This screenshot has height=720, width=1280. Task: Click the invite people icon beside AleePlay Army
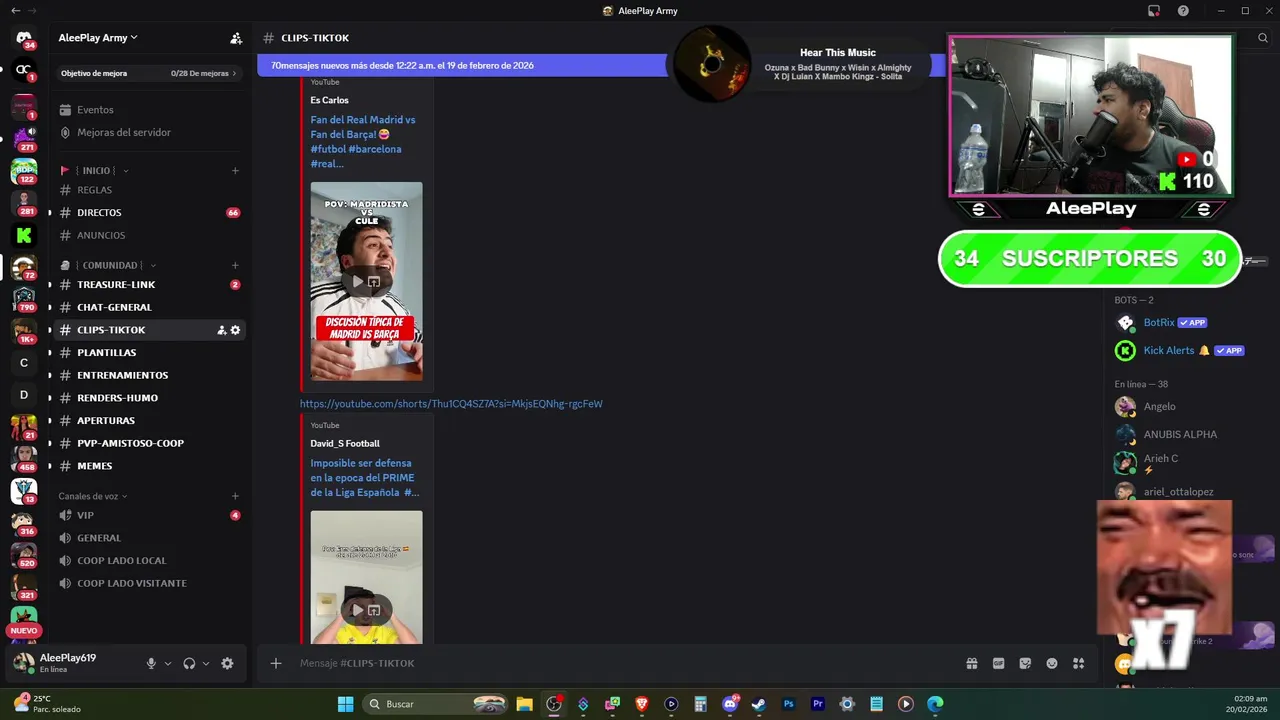(x=236, y=38)
